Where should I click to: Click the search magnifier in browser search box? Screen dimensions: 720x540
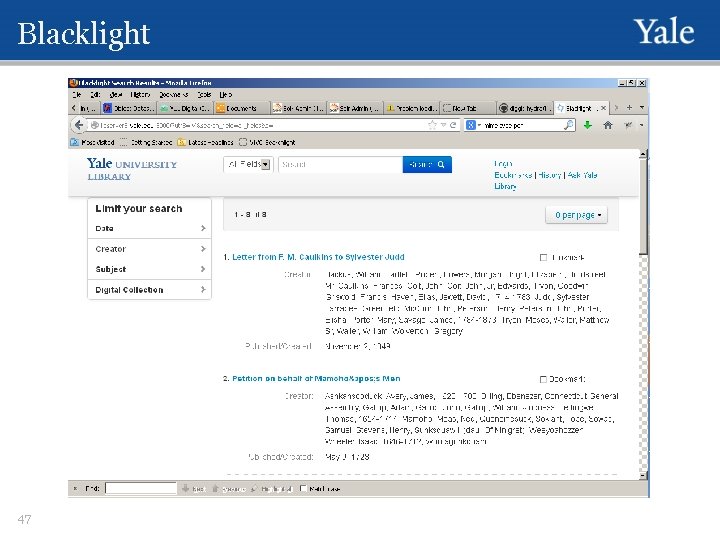(x=568, y=125)
